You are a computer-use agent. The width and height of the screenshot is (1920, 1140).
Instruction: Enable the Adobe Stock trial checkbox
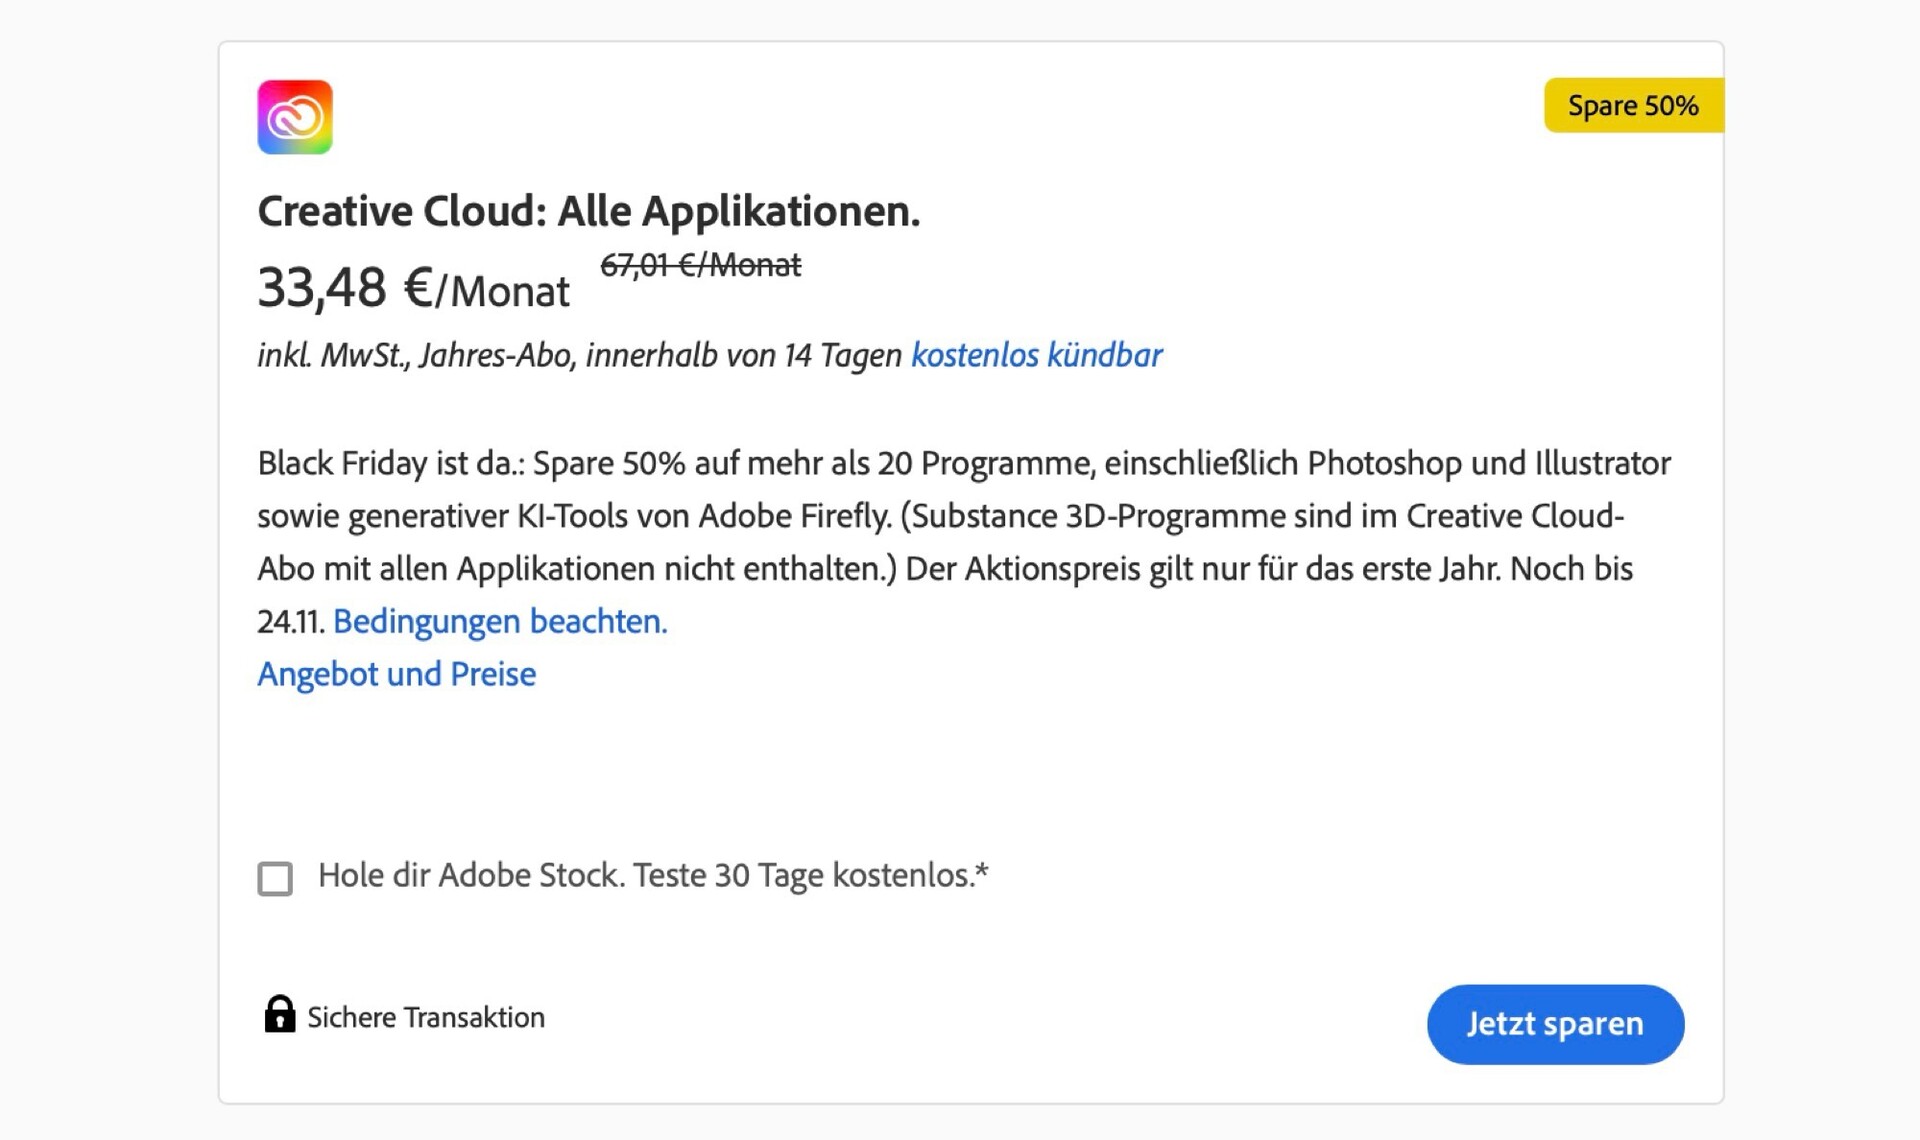coord(275,878)
